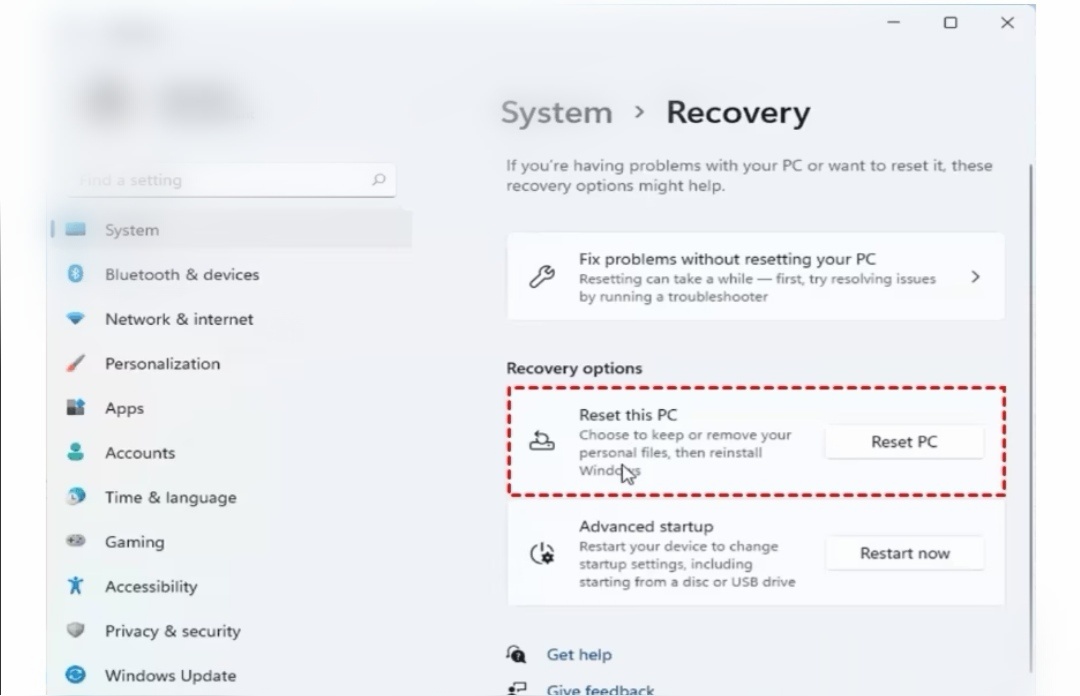Click Restart now under Advanced startup
This screenshot has width=1080, height=696.
click(x=903, y=553)
